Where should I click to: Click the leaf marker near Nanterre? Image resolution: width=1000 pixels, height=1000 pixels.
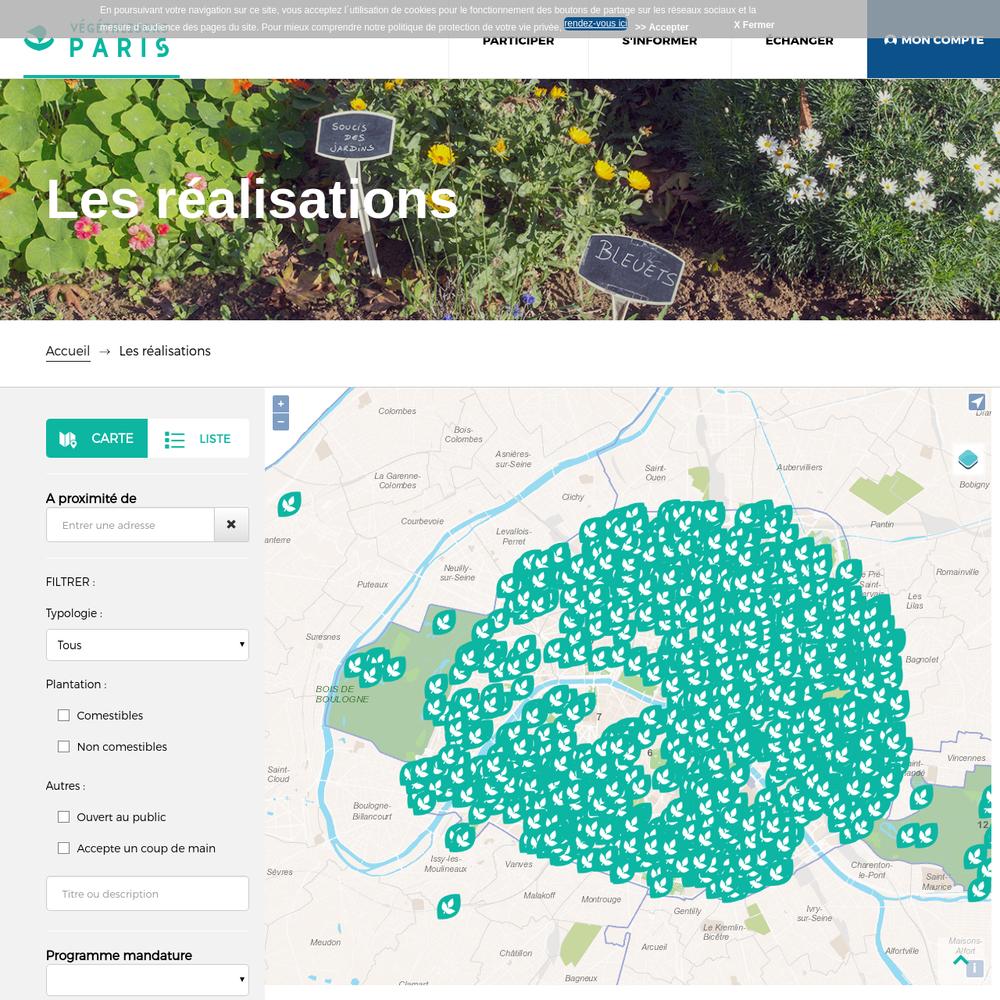point(289,504)
